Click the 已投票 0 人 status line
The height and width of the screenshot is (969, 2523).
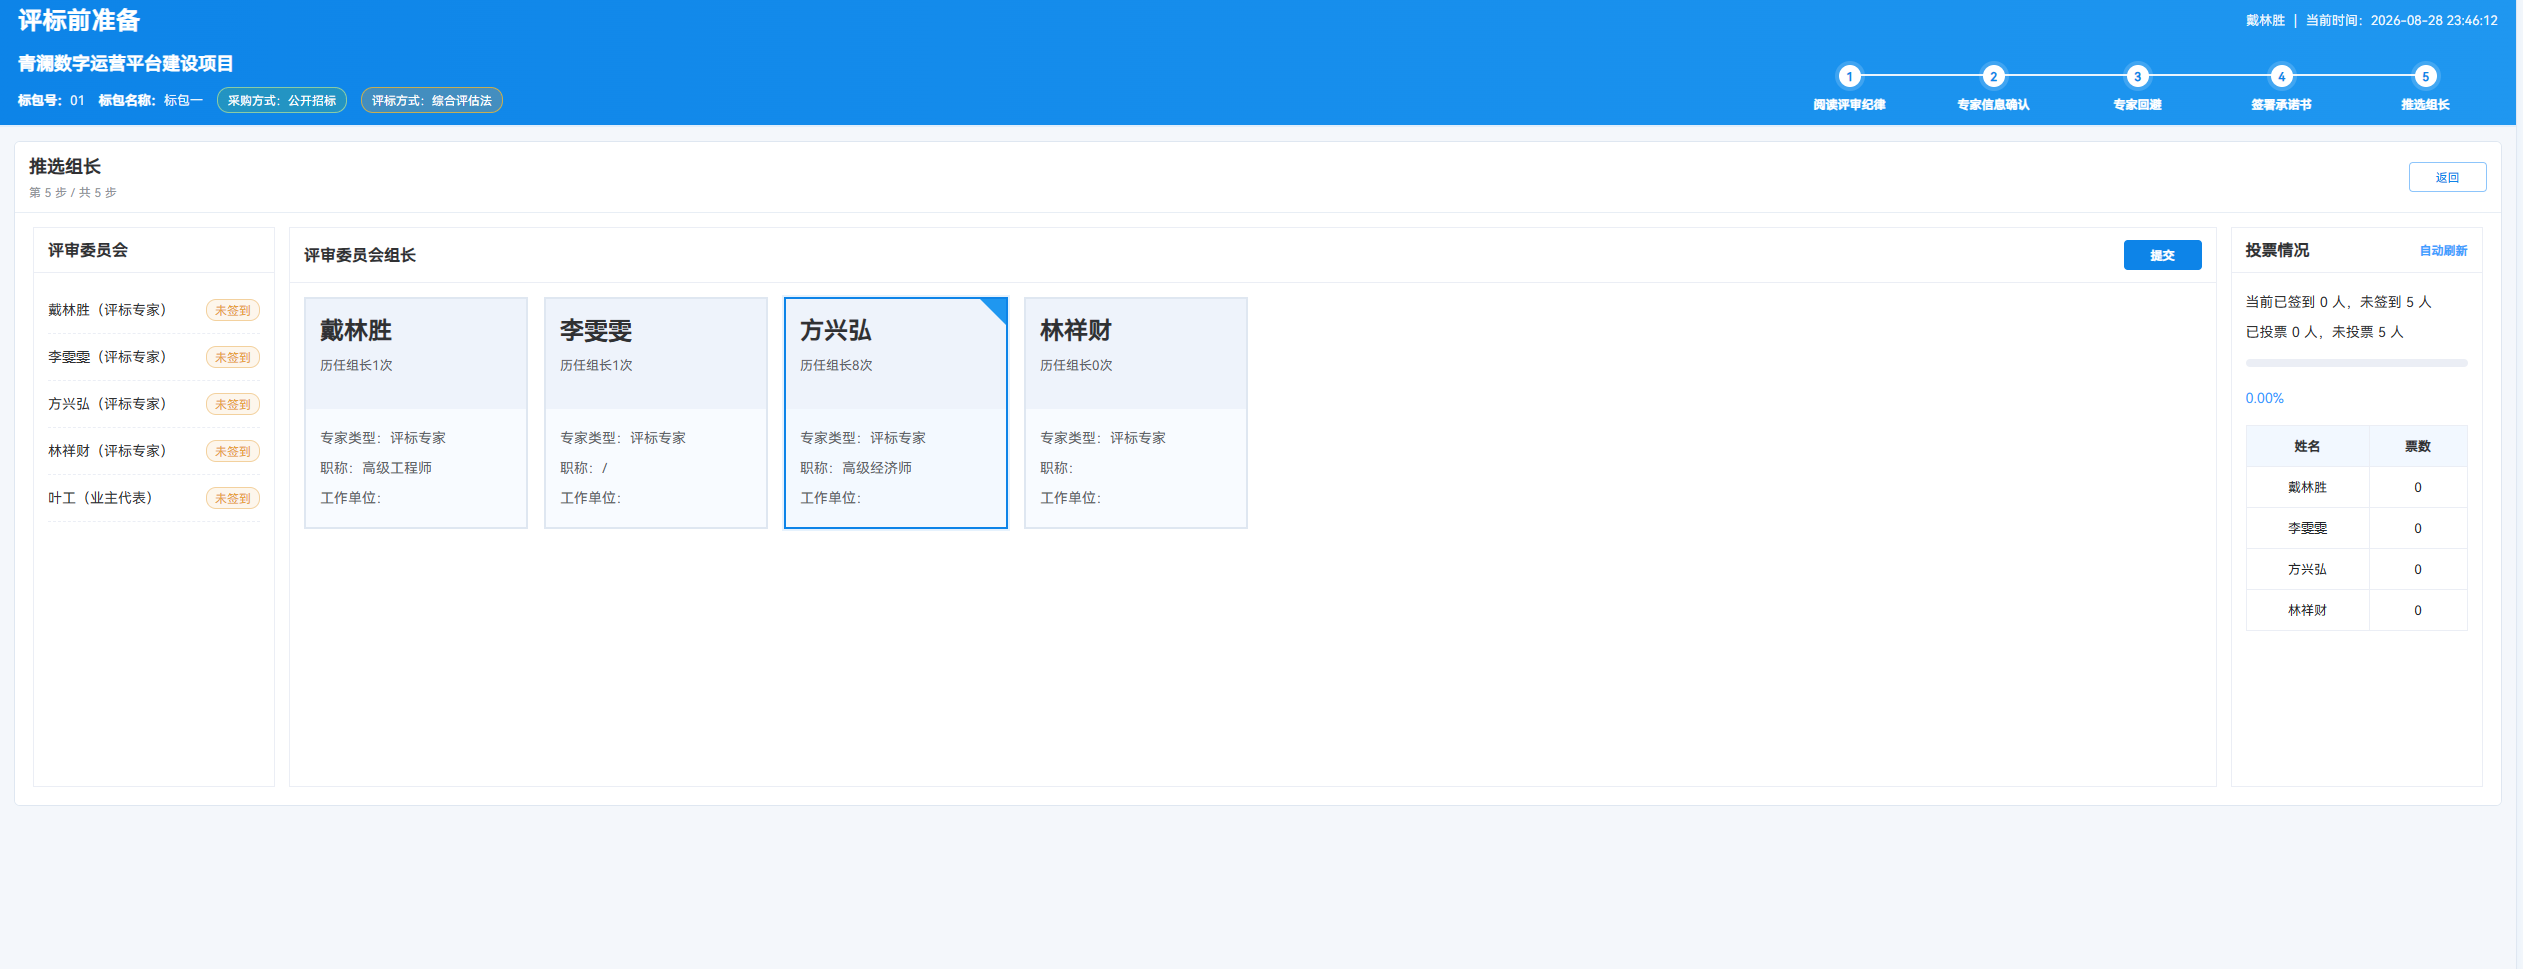(2324, 332)
